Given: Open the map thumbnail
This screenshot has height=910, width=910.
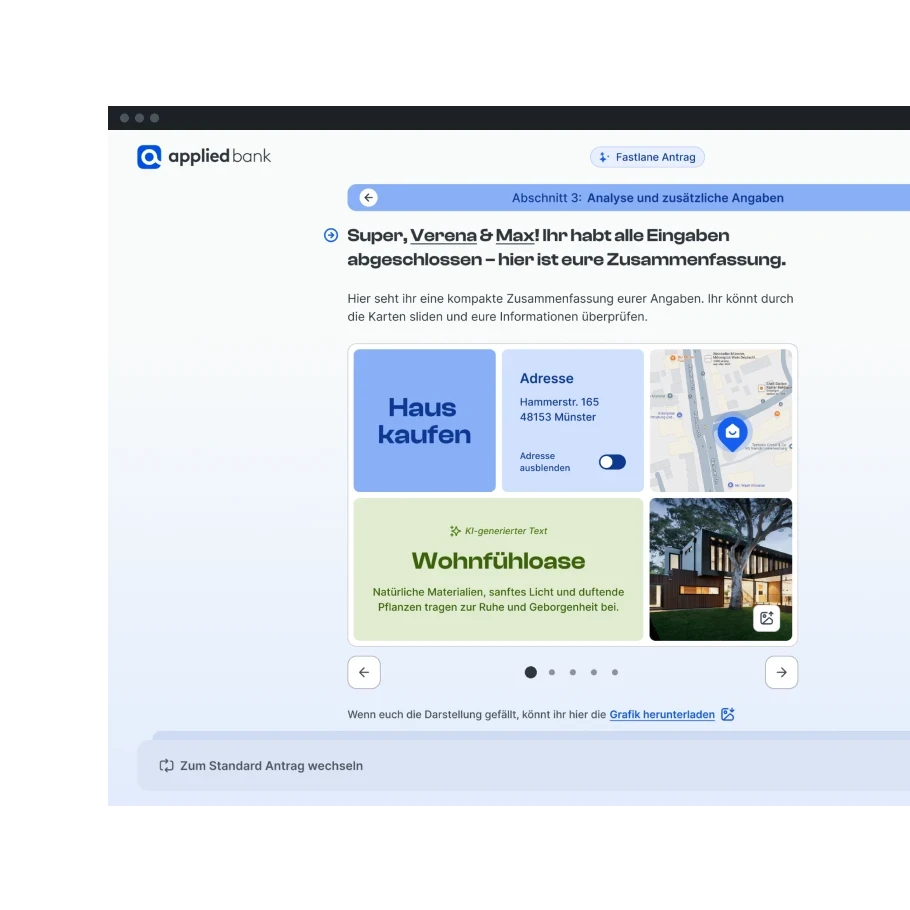Looking at the screenshot, I should tap(721, 420).
